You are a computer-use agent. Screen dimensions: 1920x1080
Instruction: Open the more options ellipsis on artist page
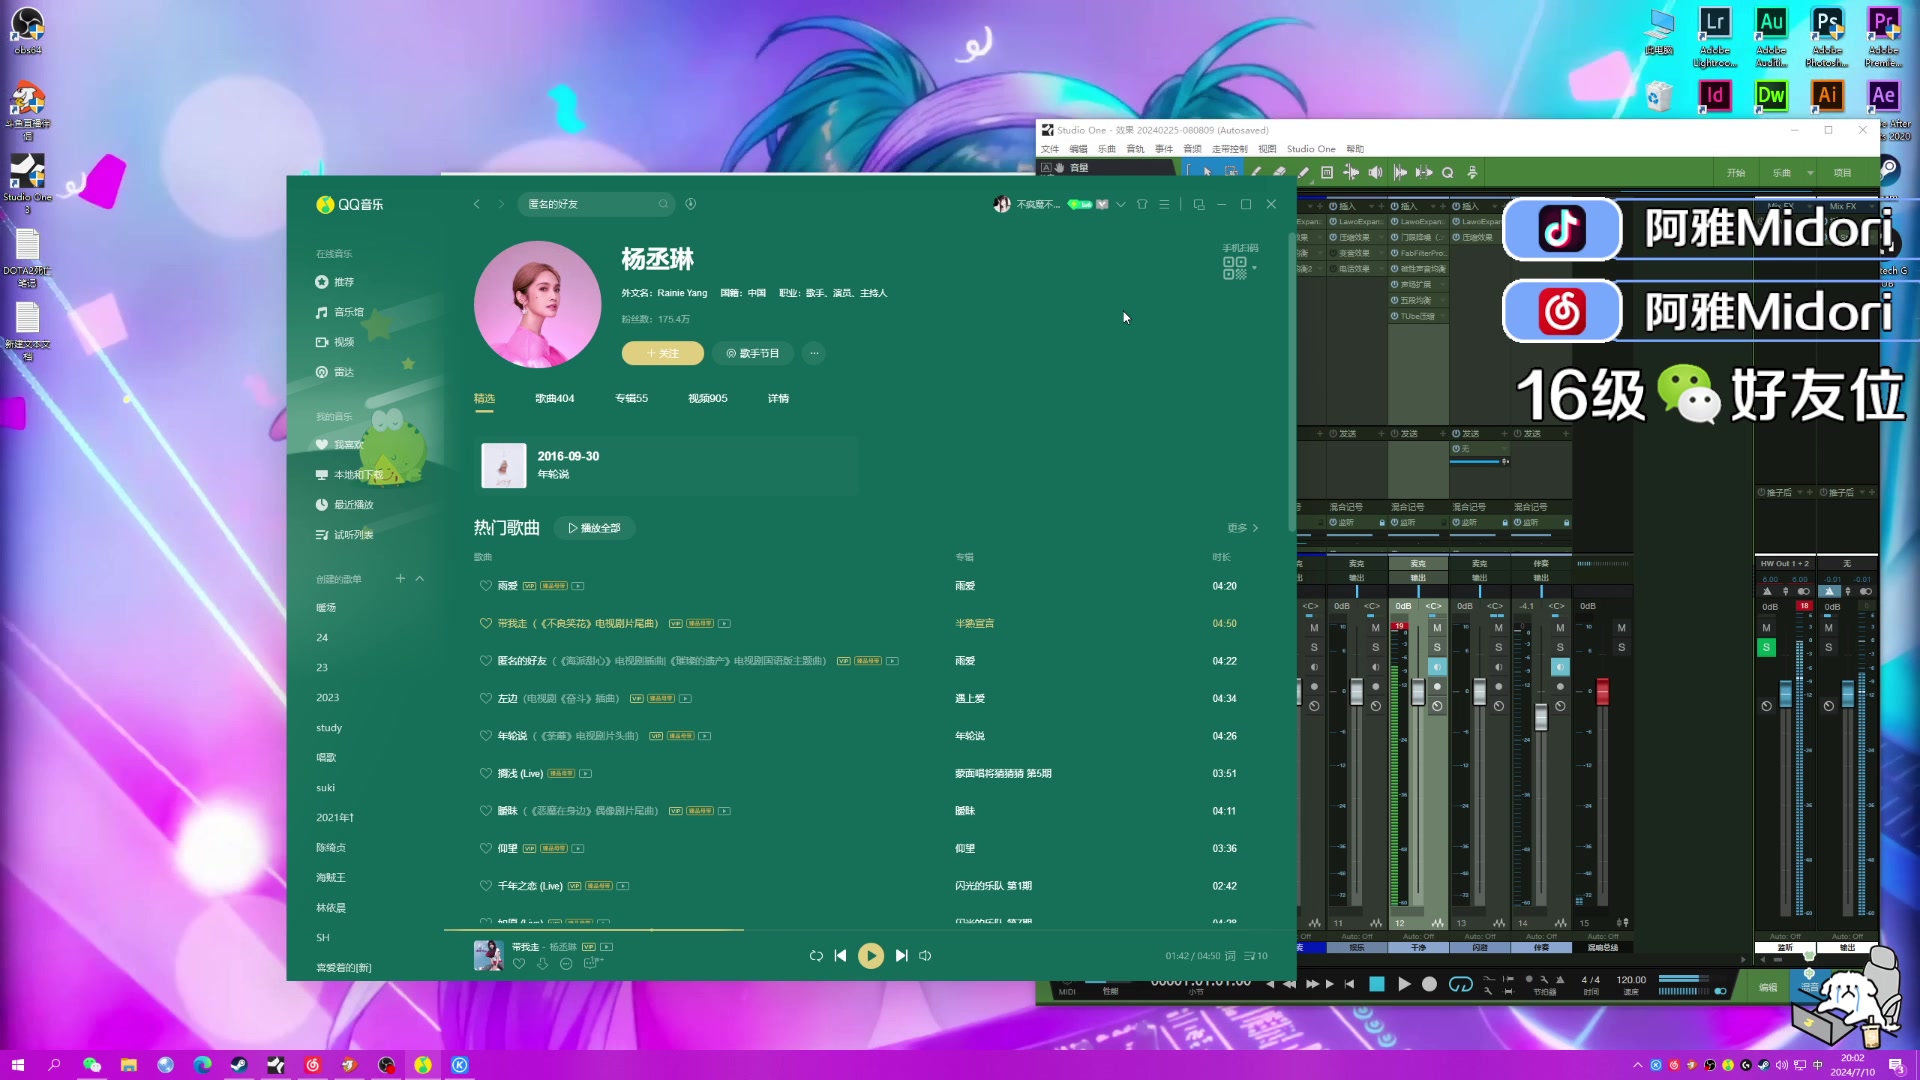coord(814,353)
